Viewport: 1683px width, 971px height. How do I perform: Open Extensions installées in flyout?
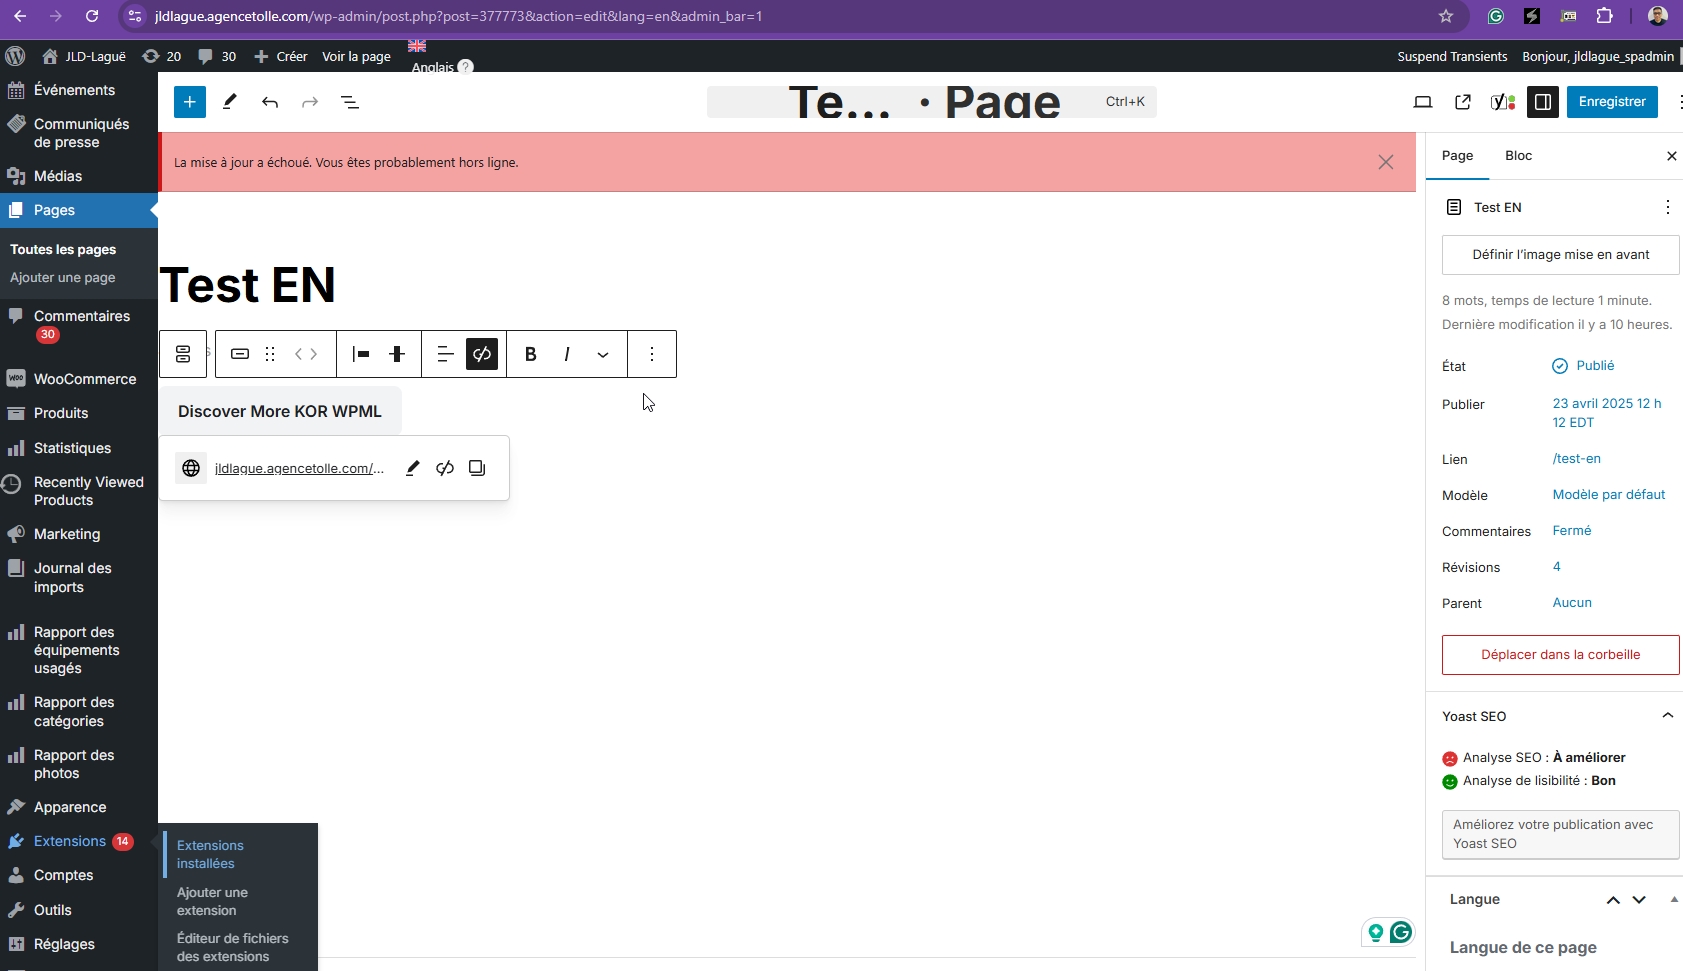(210, 855)
